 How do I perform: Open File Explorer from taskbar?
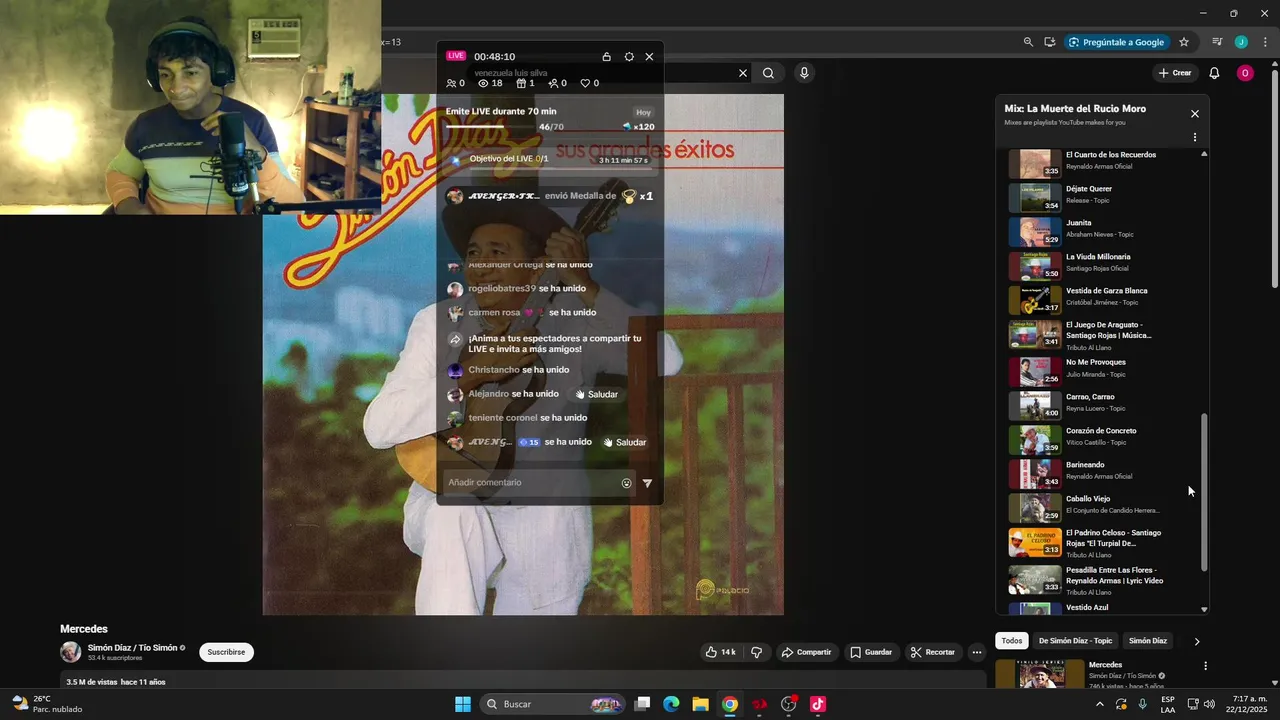[700, 704]
